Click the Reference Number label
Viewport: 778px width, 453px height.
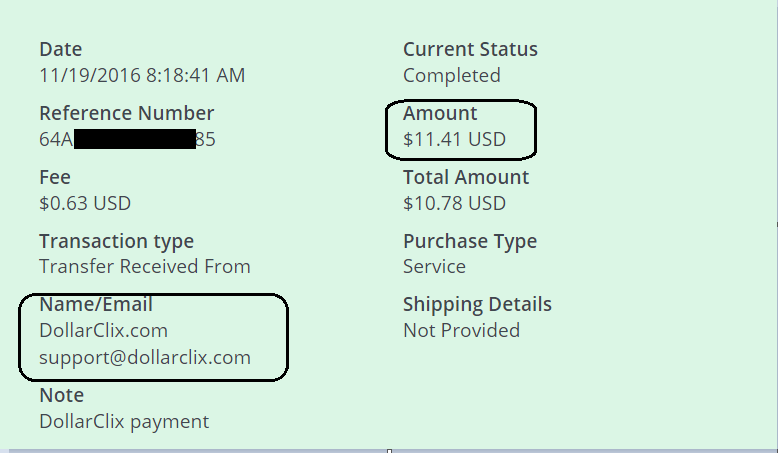point(127,114)
